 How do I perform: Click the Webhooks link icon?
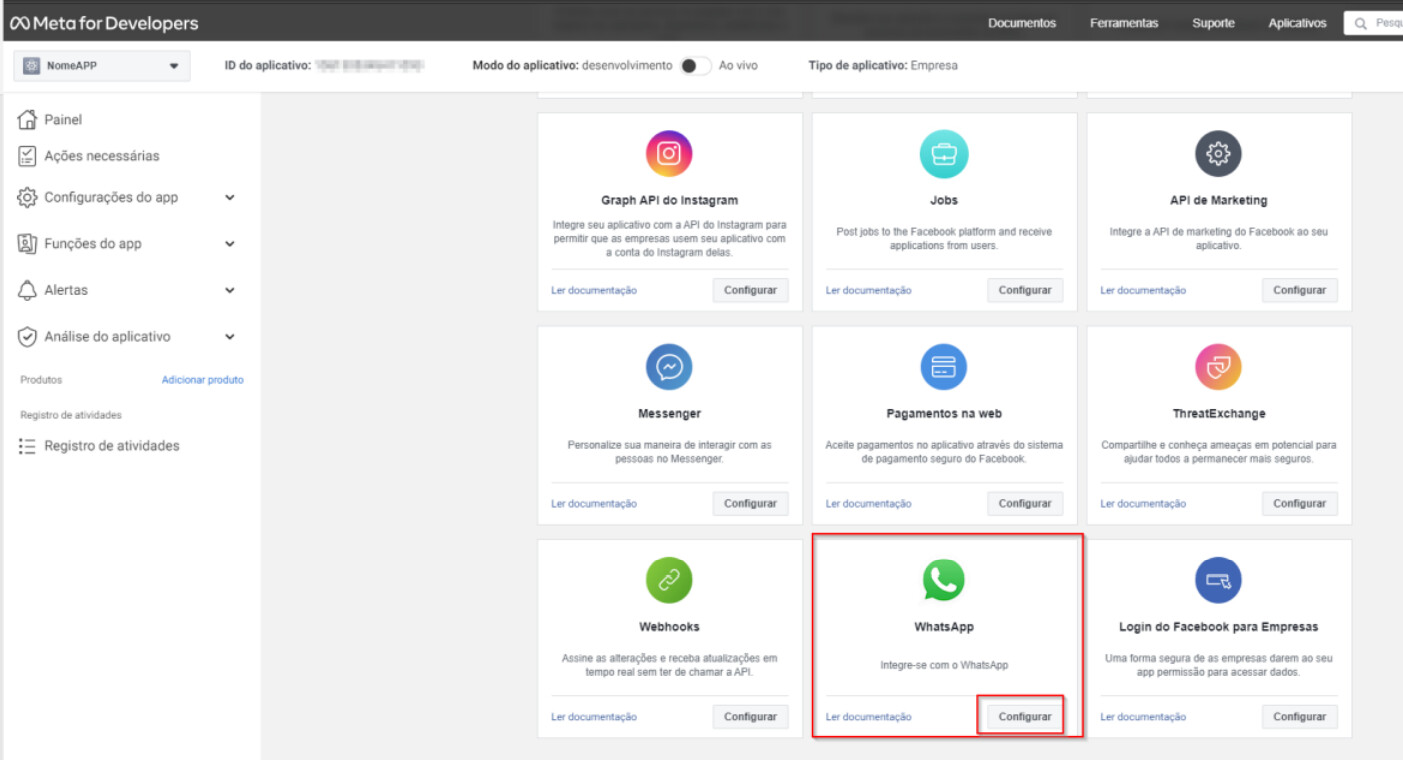669,581
